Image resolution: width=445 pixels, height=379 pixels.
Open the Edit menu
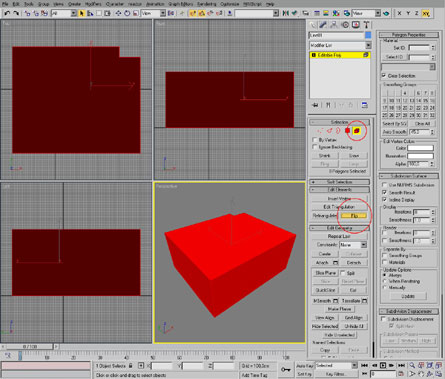tap(16, 4)
